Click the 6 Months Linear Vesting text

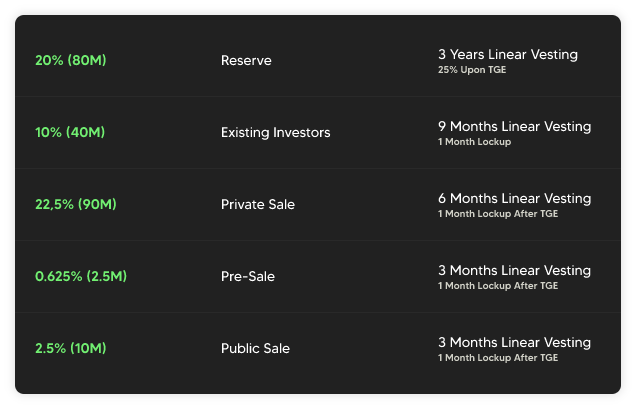point(514,198)
